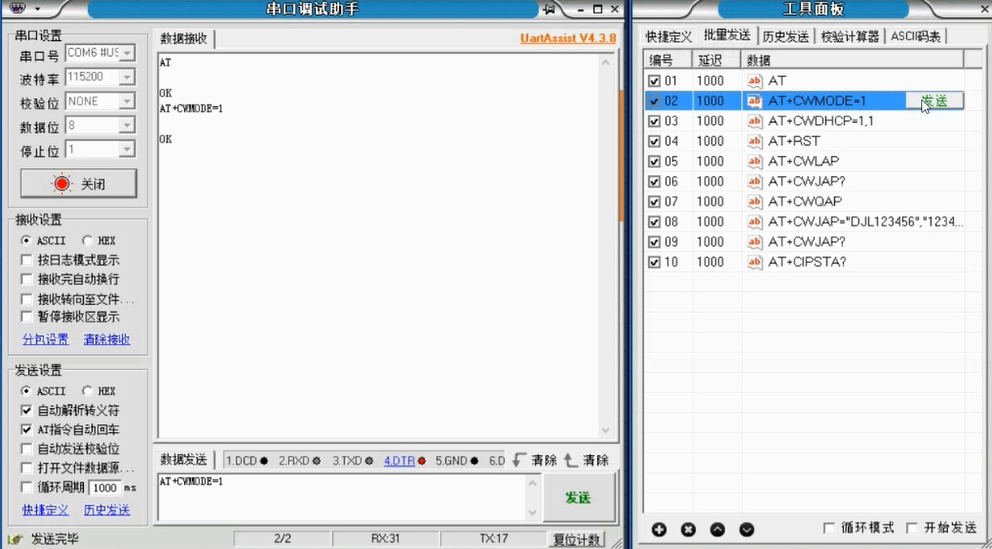Switch to 历史发送 tab
Screen dimensions: 992x549
tap(785, 37)
